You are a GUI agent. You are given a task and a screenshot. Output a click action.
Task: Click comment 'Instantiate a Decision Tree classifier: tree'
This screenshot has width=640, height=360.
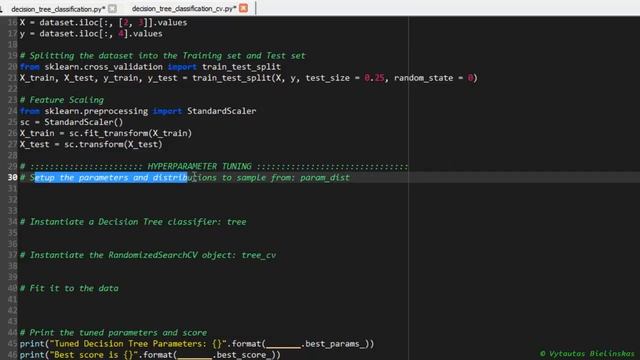pos(133,222)
